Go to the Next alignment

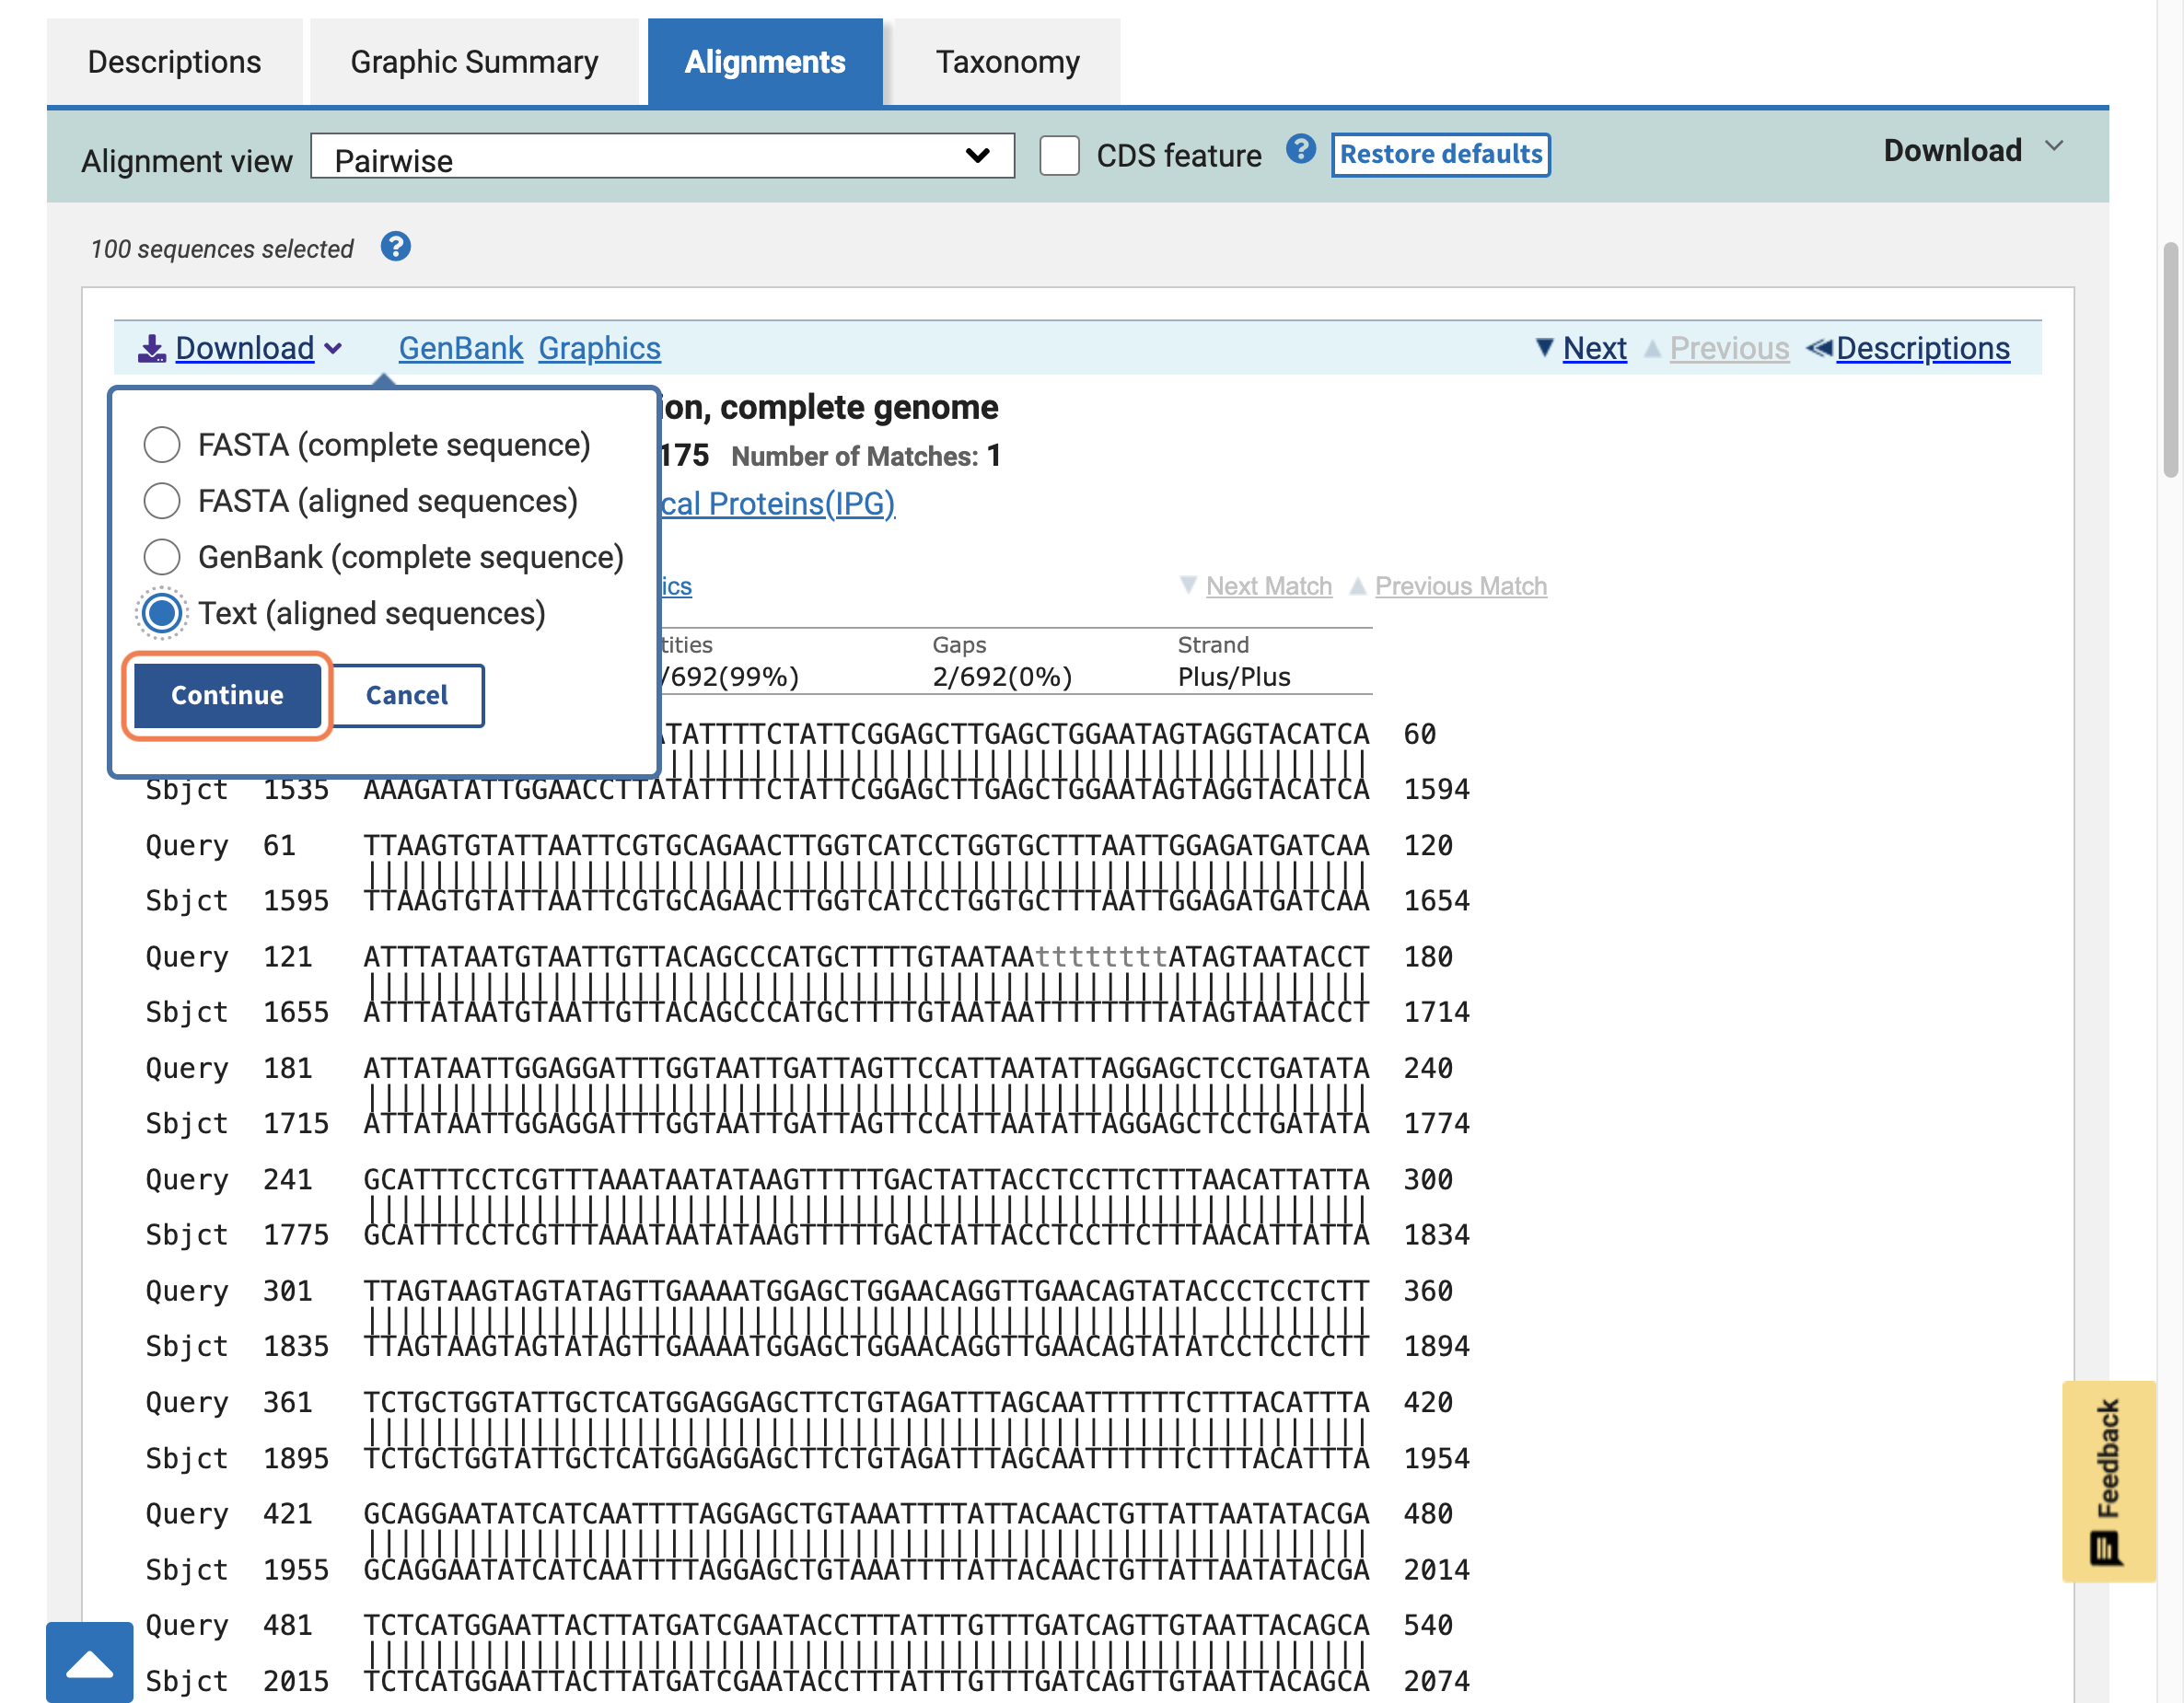[1594, 348]
